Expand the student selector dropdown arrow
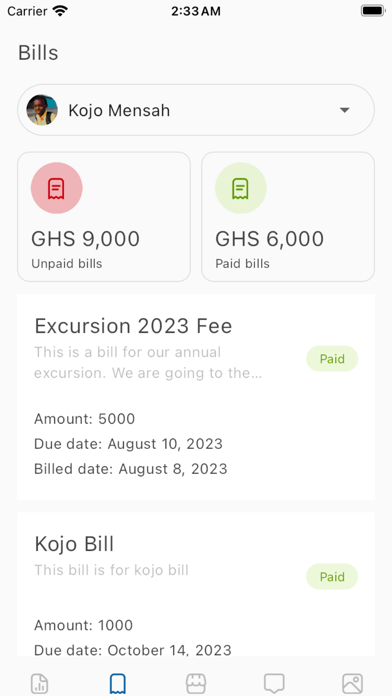Viewport: 392px width, 696px height. point(344,110)
